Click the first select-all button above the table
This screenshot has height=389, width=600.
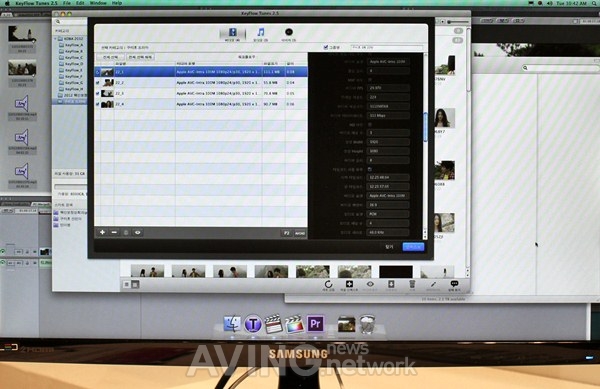pos(111,57)
